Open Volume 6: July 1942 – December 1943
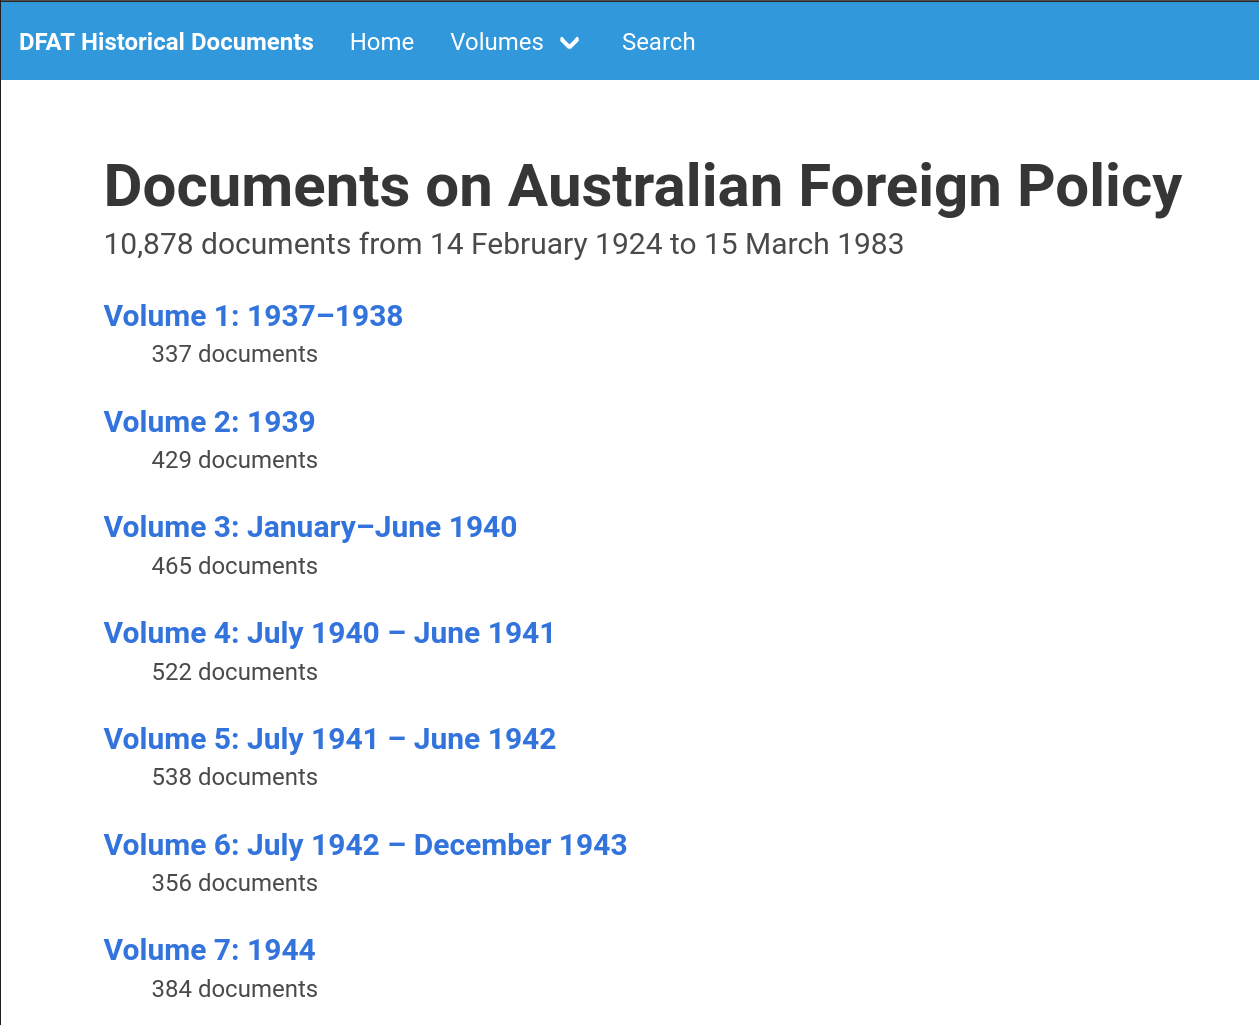 tap(365, 845)
